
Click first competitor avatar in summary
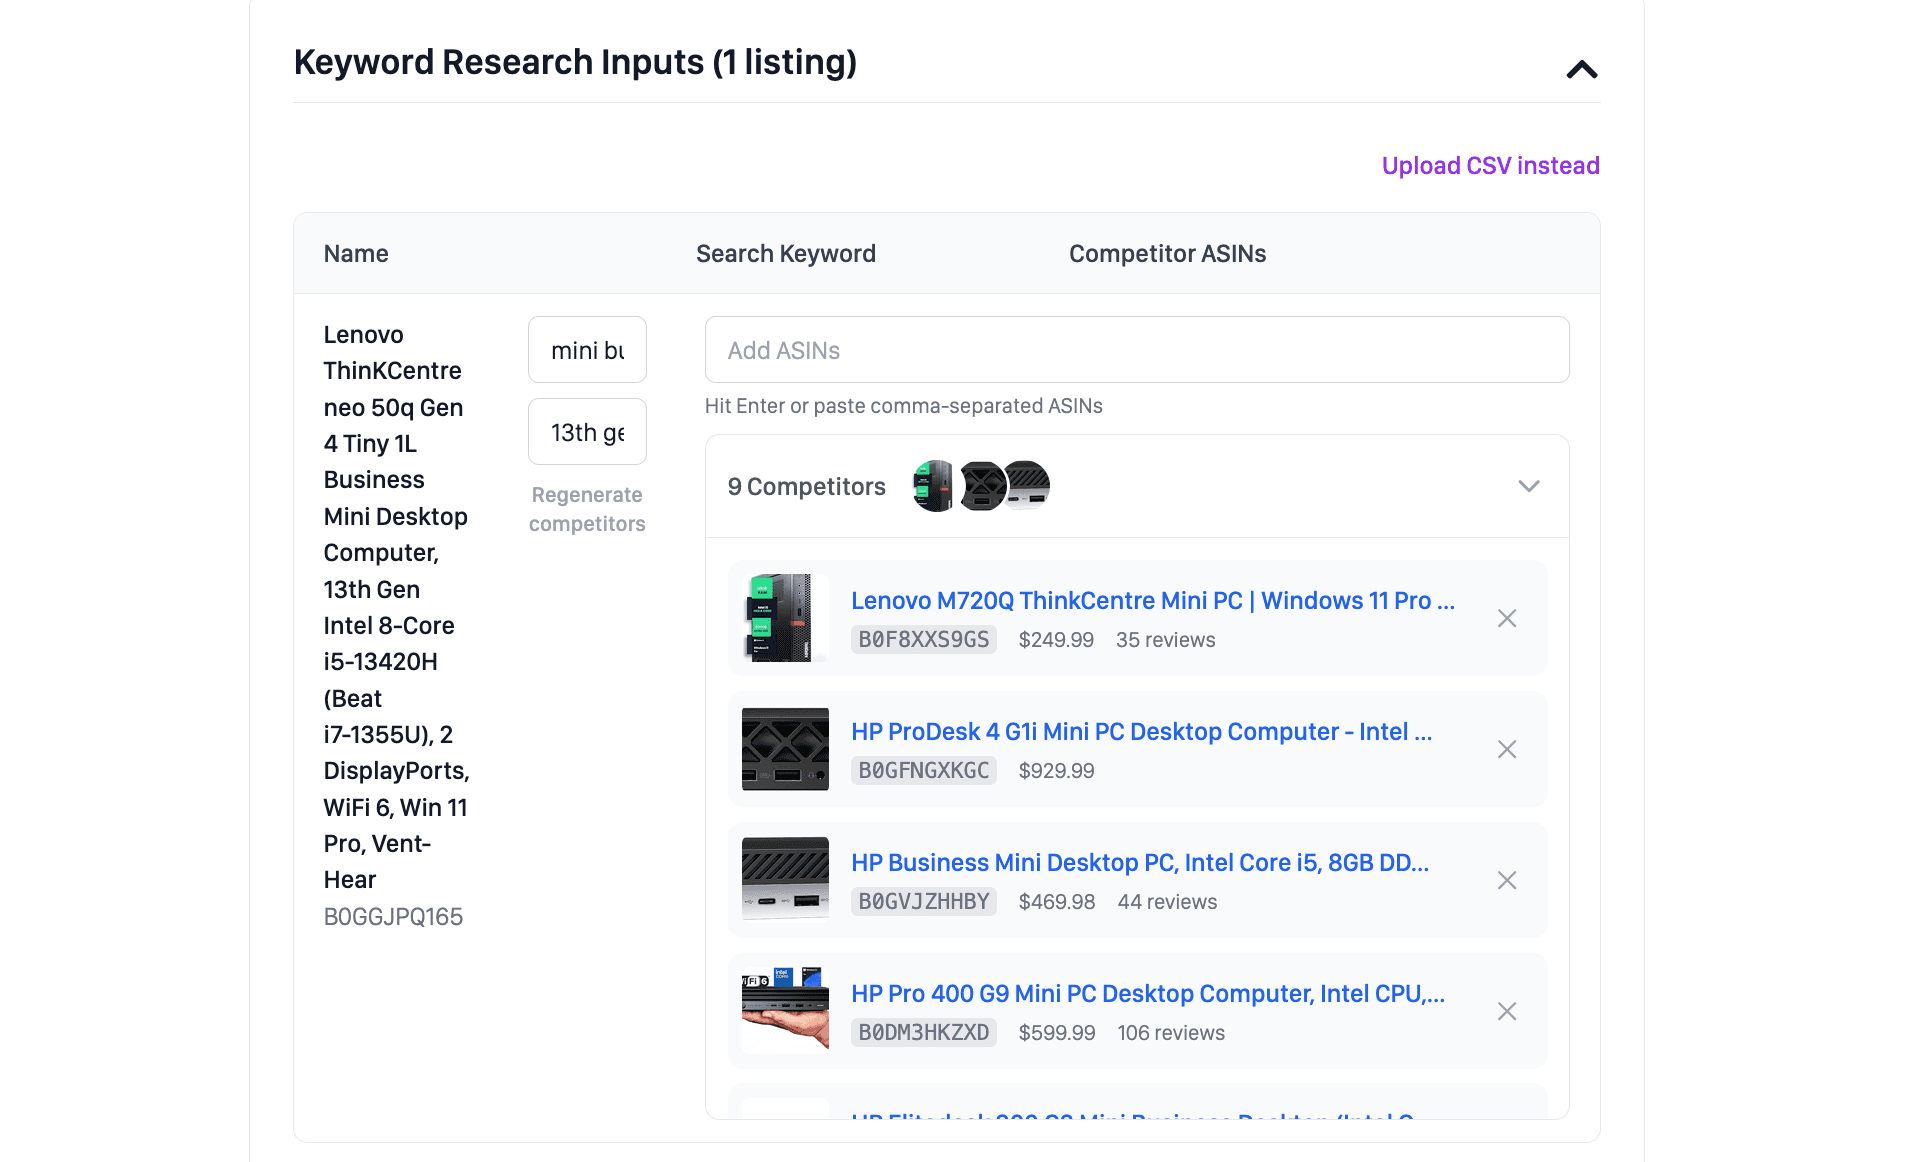click(x=934, y=486)
